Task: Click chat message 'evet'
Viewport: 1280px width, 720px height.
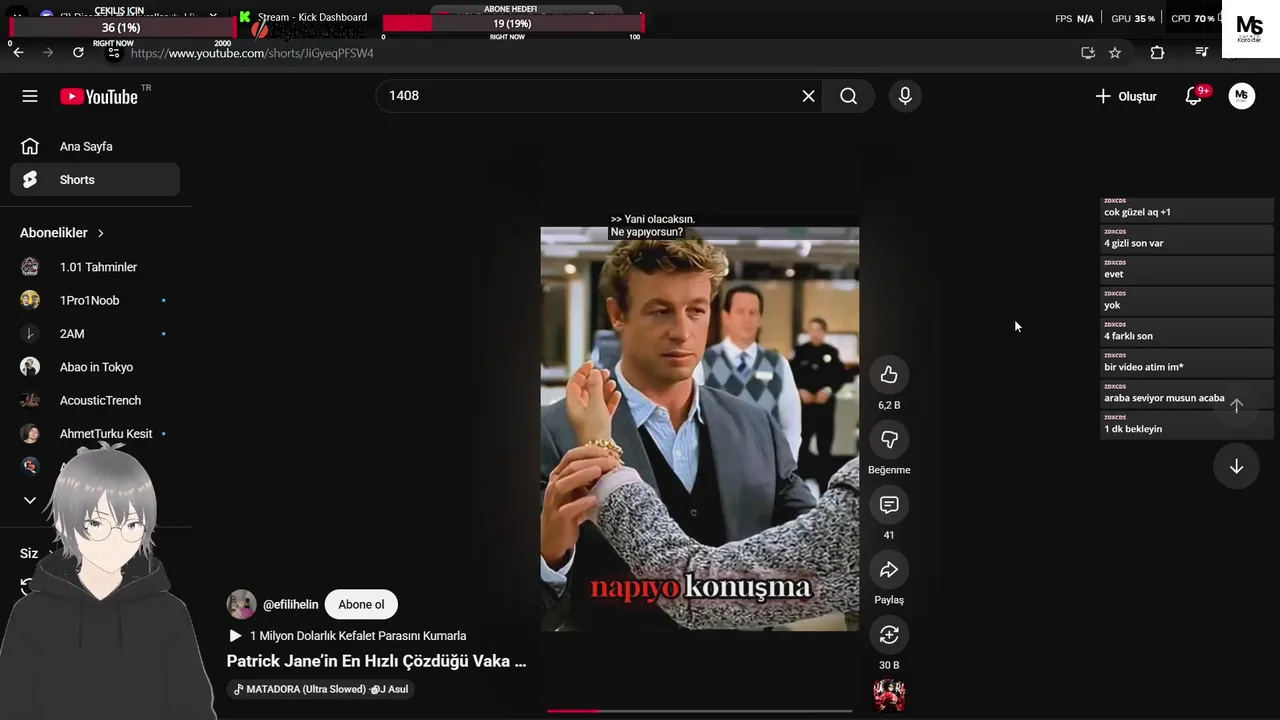Action: click(x=1187, y=270)
